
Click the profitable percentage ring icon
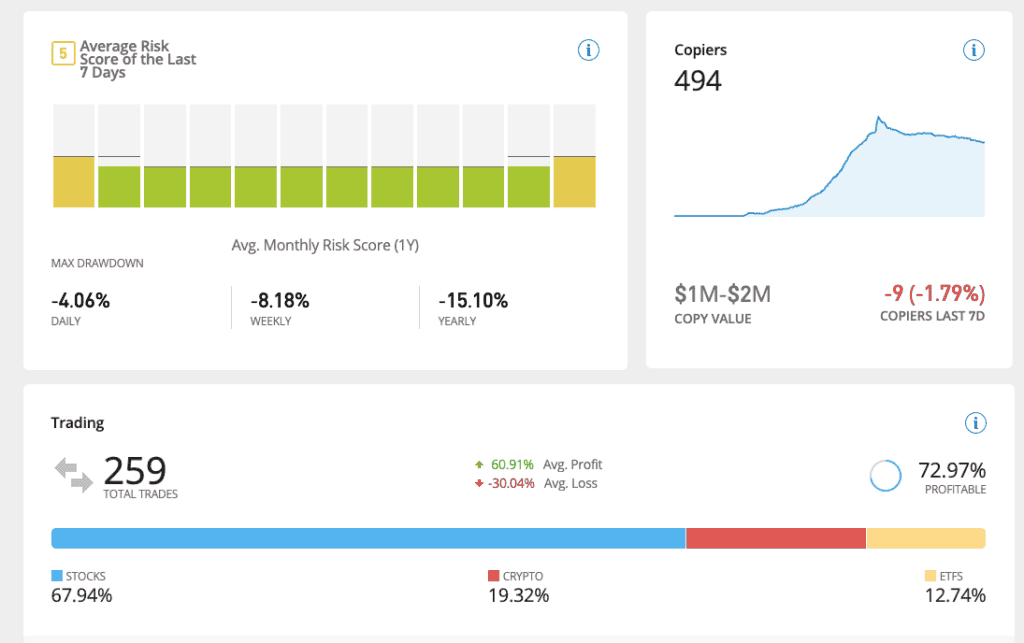point(885,475)
